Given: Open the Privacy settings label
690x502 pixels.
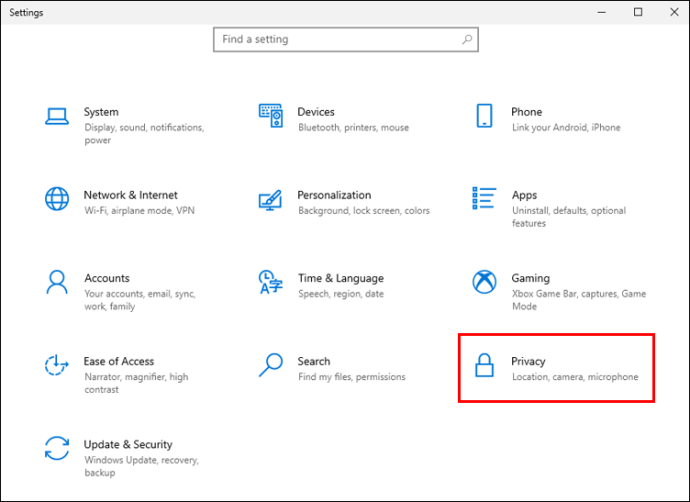Looking at the screenshot, I should coord(528,362).
